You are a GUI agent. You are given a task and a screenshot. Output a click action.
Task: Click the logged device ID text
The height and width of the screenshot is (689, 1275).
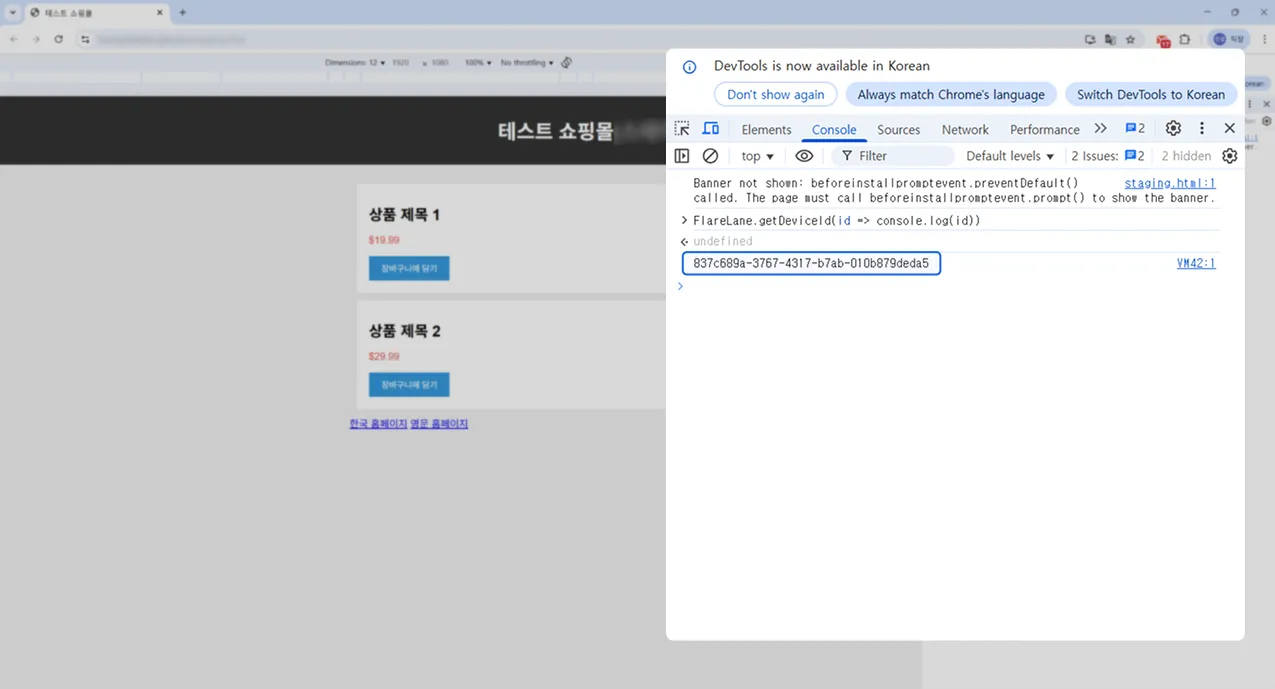[x=811, y=264]
